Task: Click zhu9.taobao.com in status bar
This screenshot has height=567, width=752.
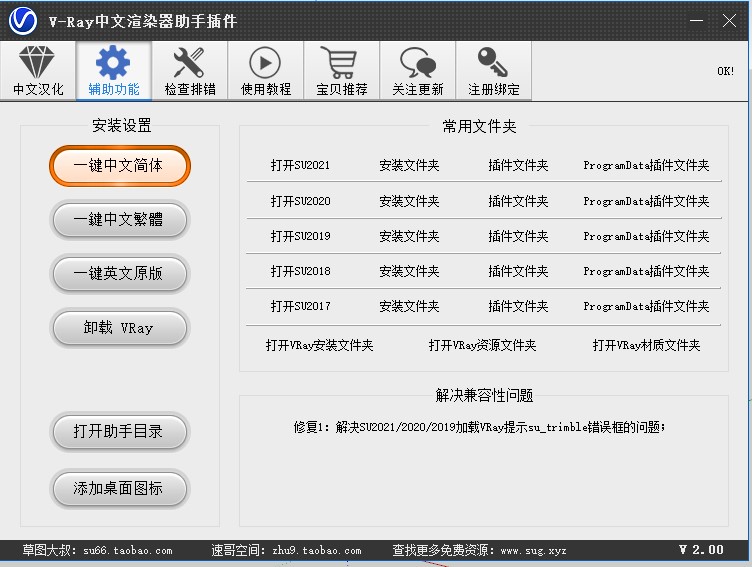Action: [x=317, y=551]
